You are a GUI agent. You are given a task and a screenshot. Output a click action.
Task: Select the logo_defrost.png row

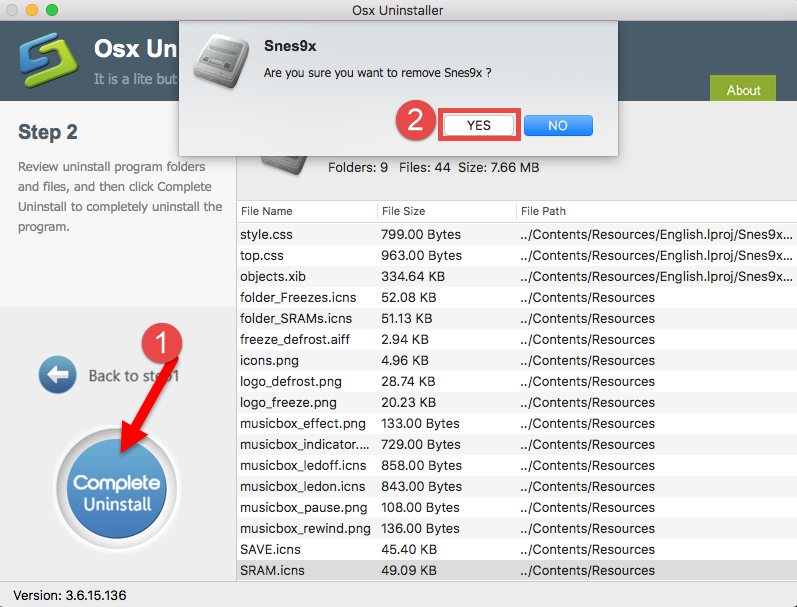click(516, 381)
